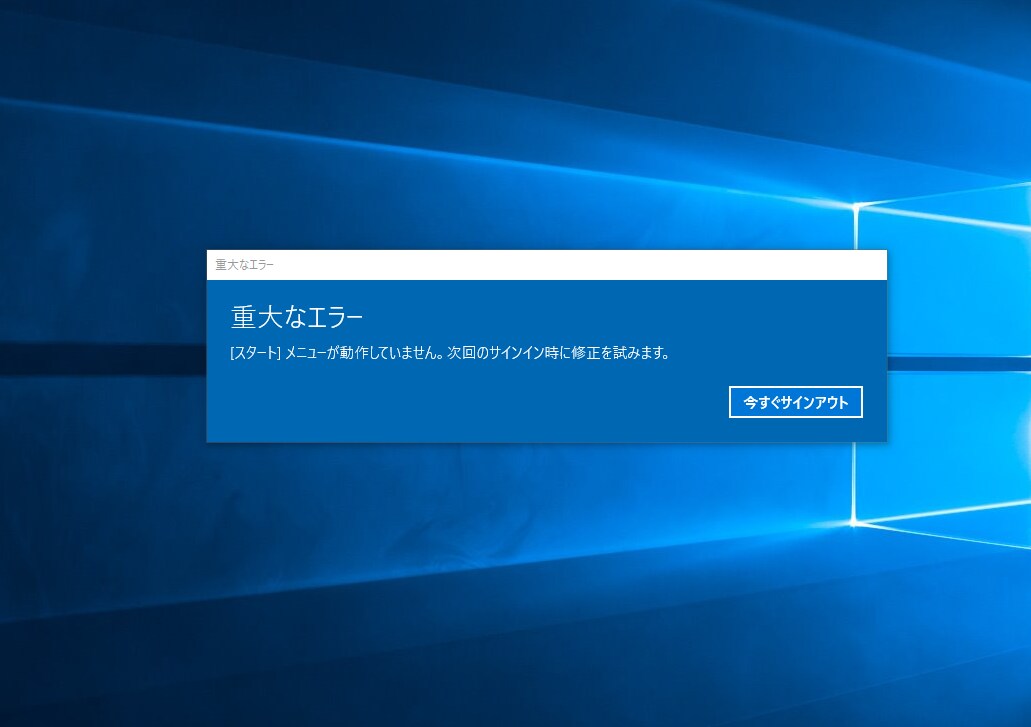The height and width of the screenshot is (727, 1031).
Task: Click dark horizontal band left of dialog
Action: [102, 359]
